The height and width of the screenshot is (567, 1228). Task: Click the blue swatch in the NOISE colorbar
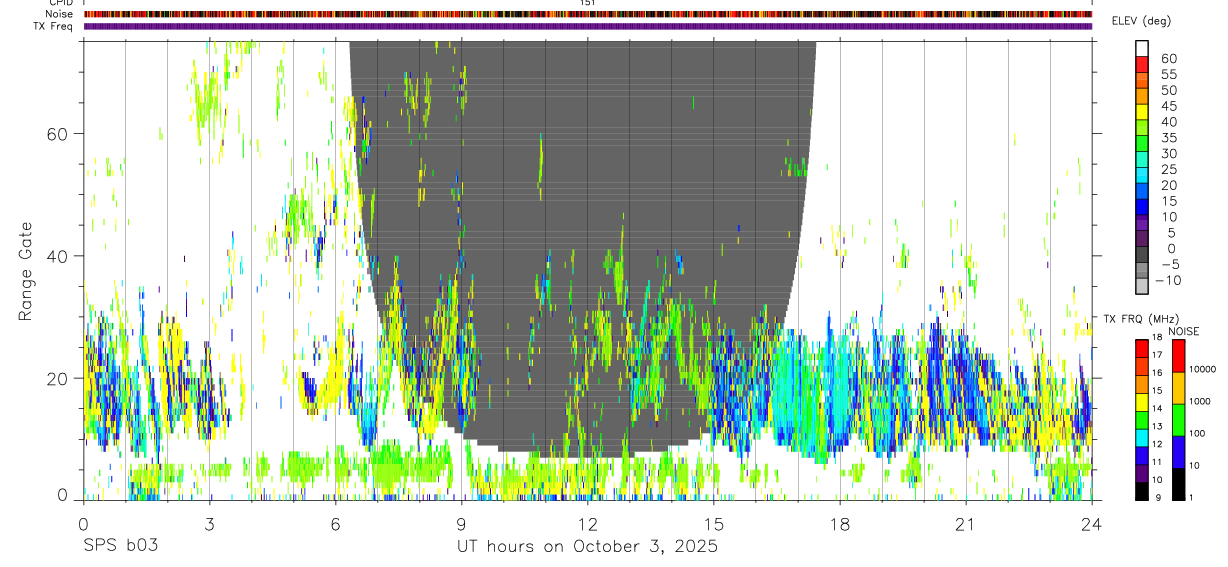[x=1178, y=451]
